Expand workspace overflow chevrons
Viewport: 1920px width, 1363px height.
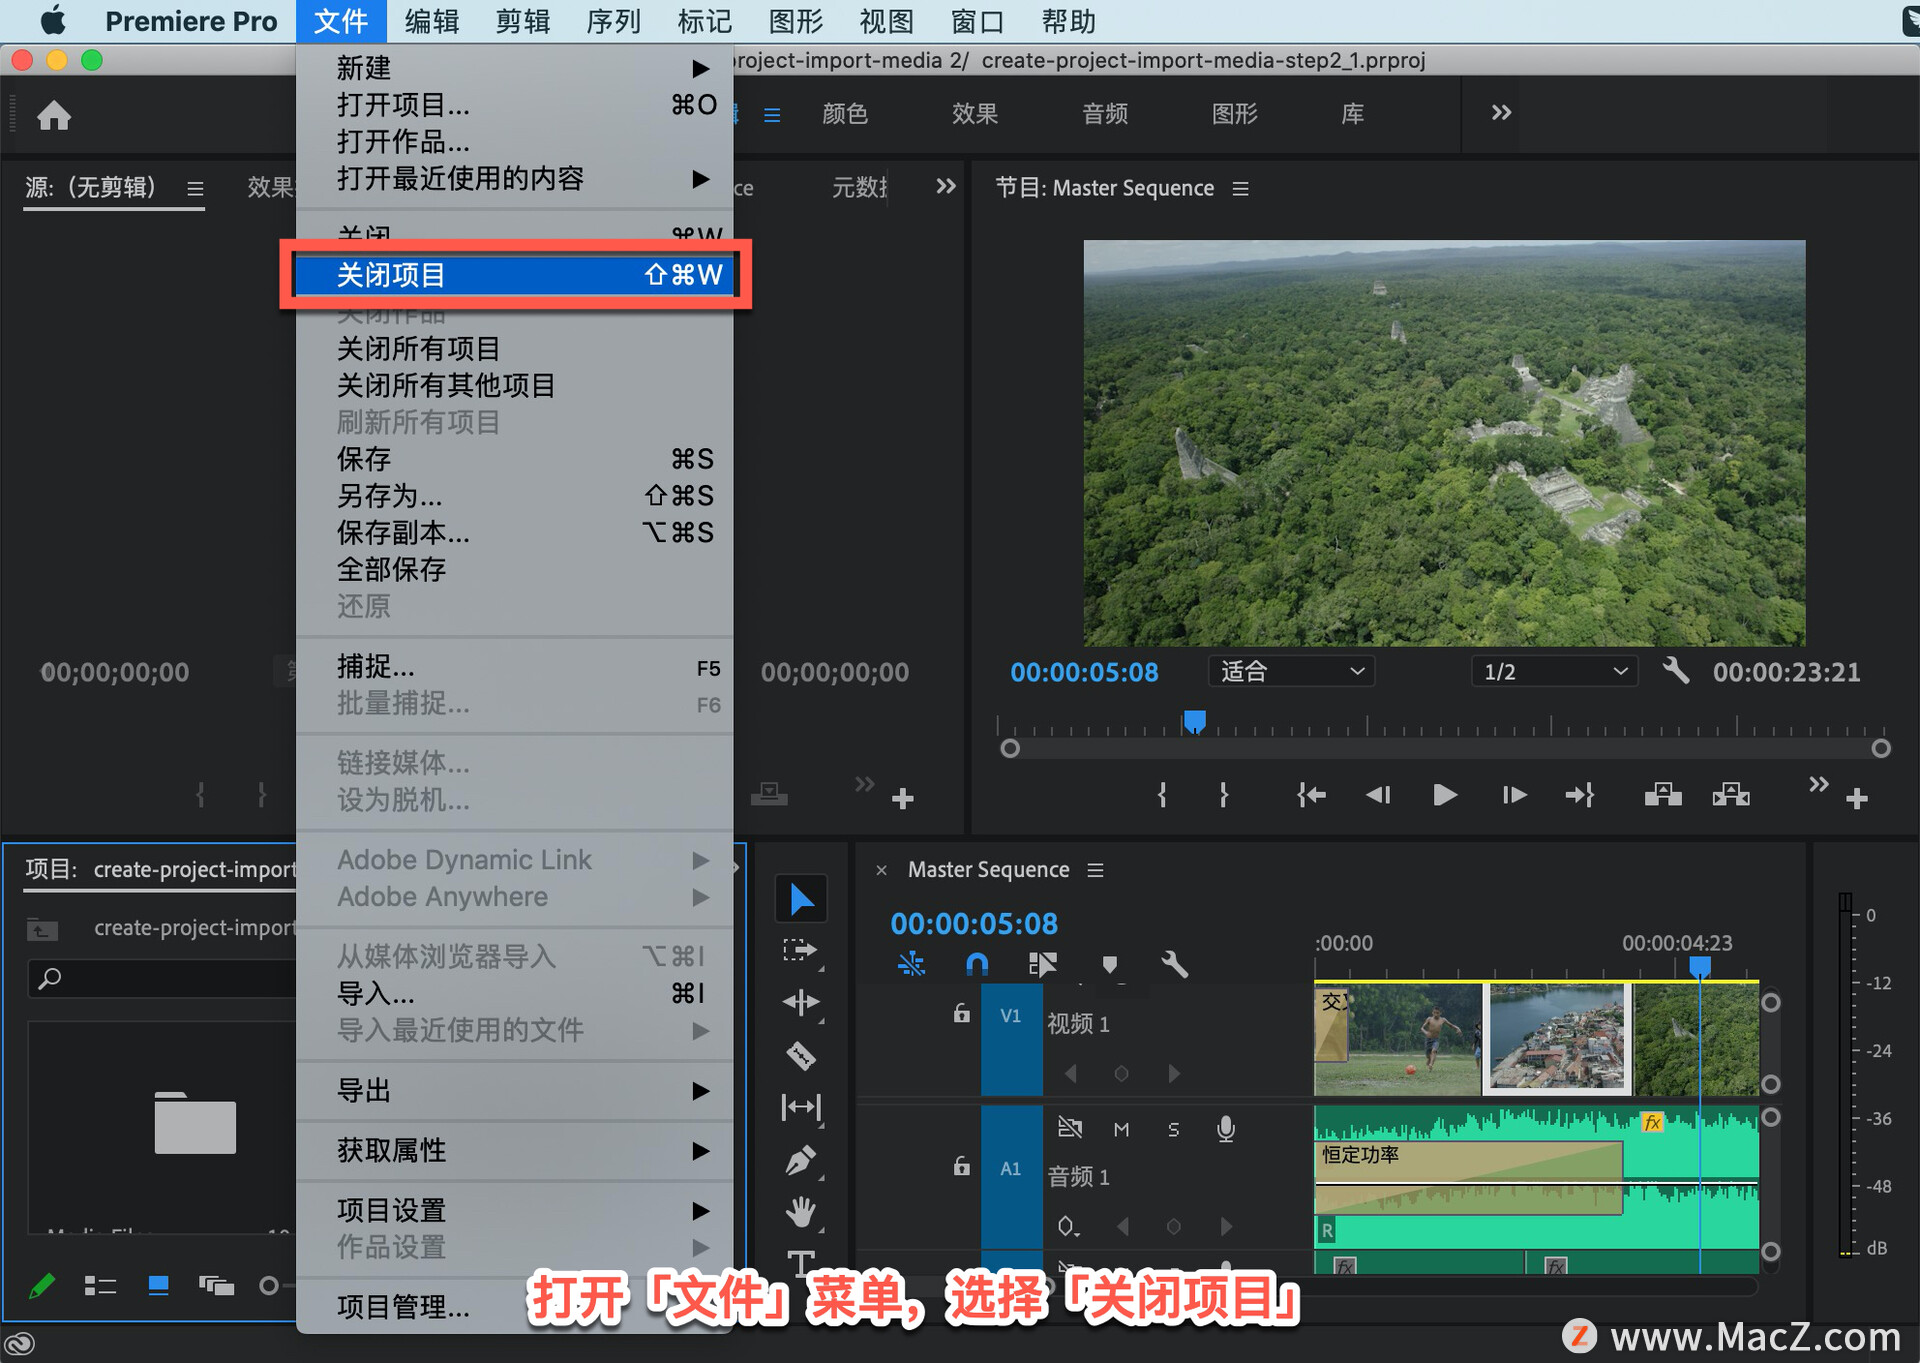[1501, 113]
